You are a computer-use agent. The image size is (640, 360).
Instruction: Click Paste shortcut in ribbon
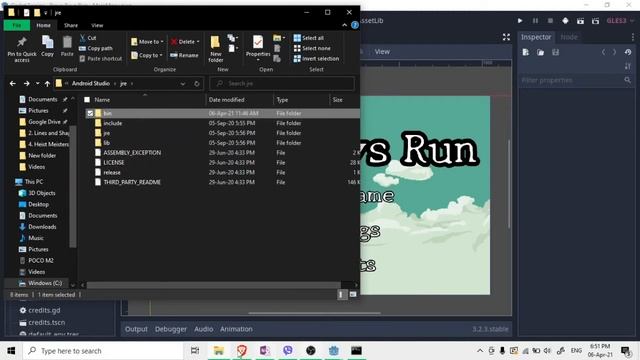coord(100,59)
